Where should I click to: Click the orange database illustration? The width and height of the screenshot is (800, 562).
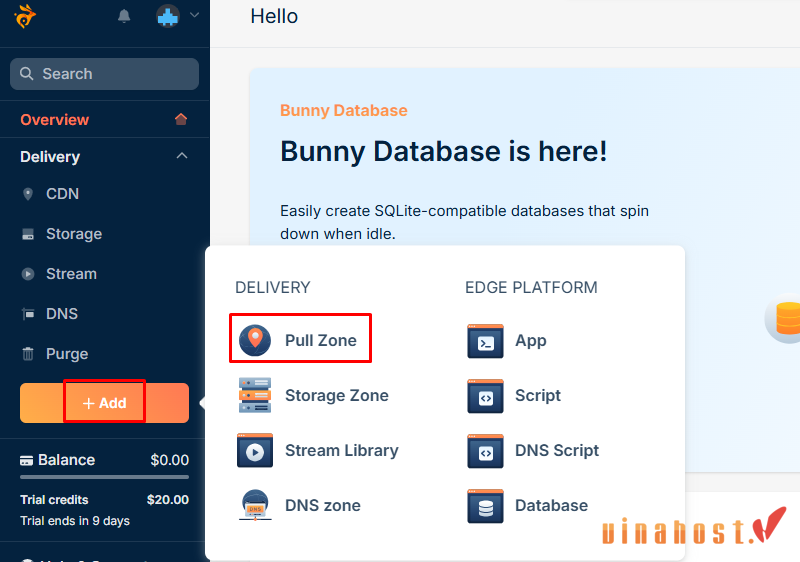click(x=784, y=318)
